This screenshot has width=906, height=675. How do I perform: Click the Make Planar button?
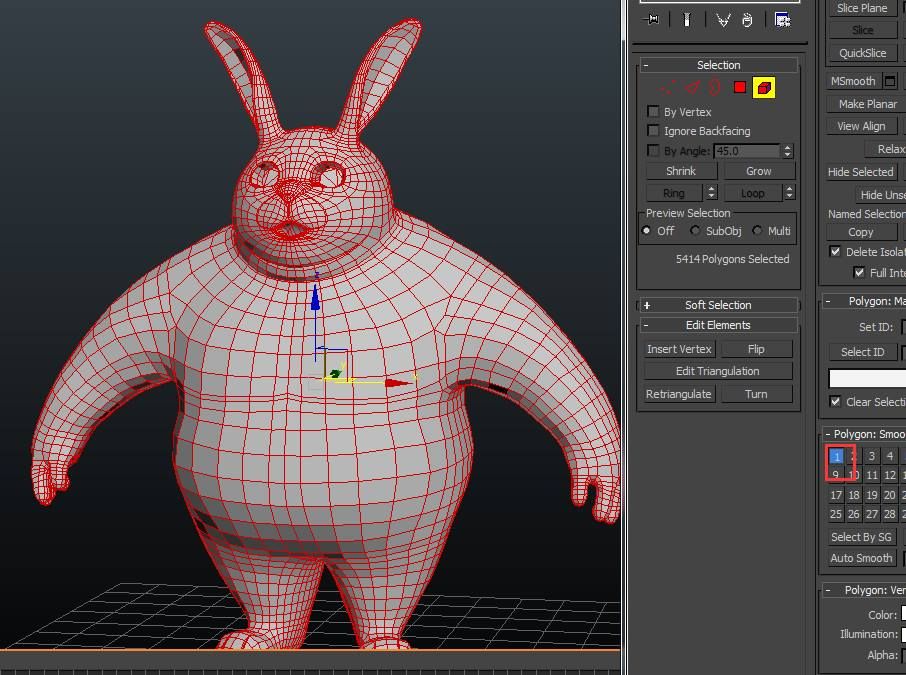pyautogui.click(x=867, y=104)
